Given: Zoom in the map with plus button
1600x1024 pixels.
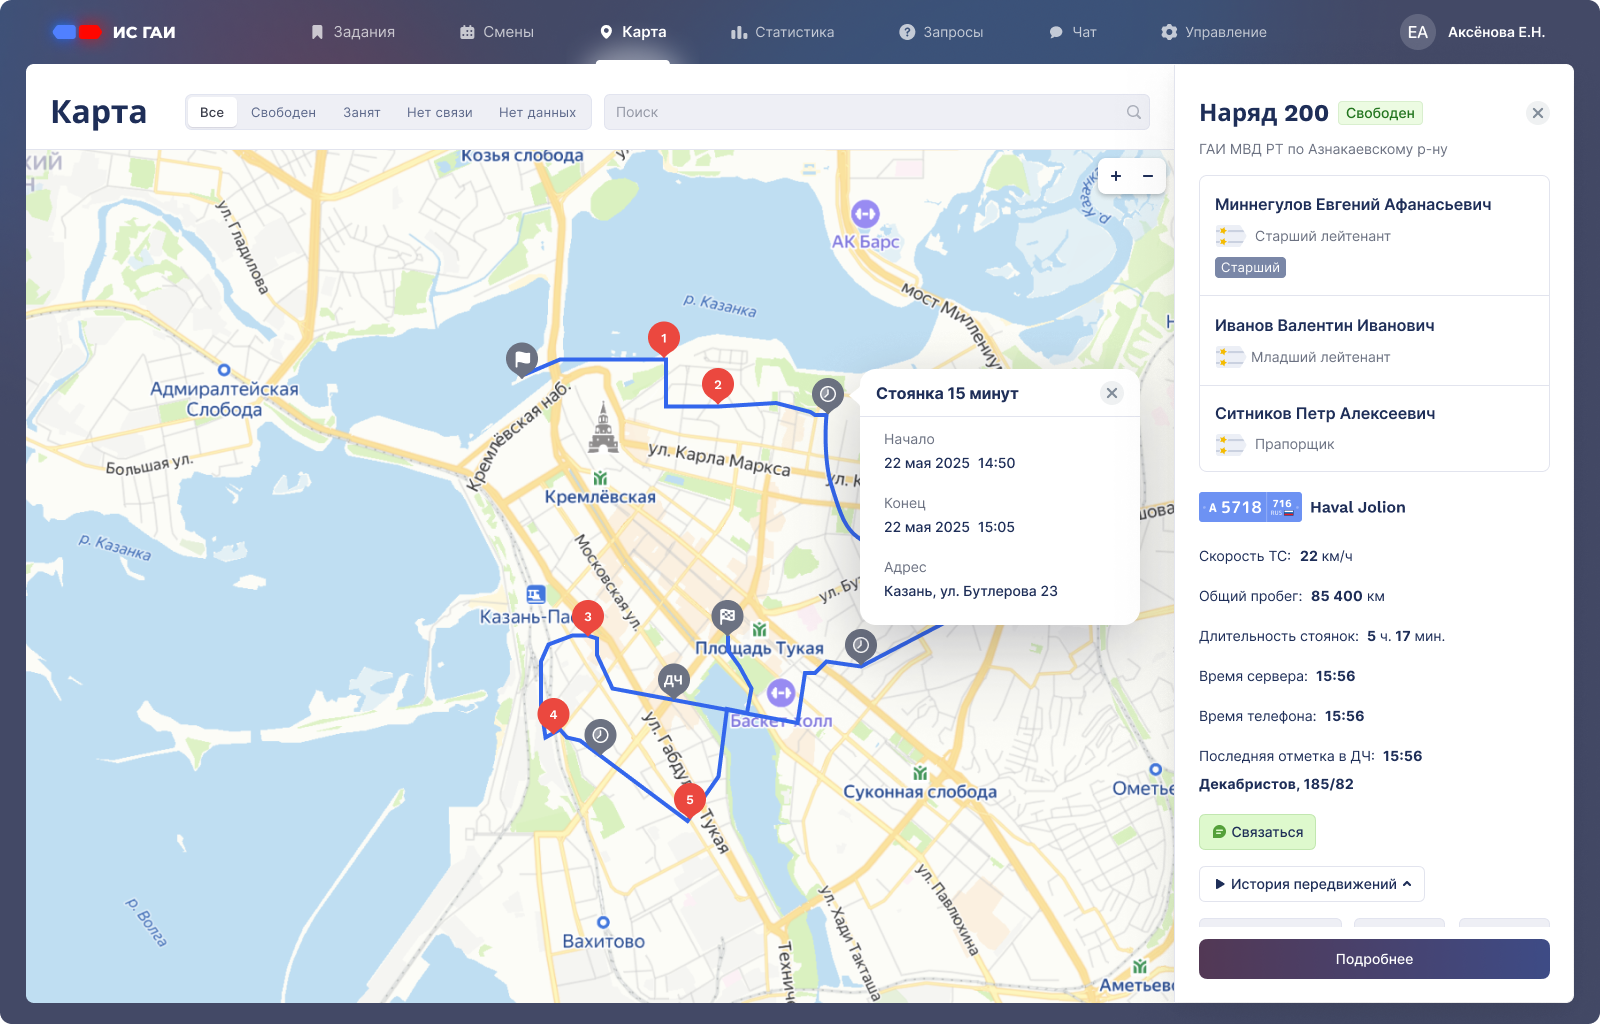Looking at the screenshot, I should [x=1116, y=176].
